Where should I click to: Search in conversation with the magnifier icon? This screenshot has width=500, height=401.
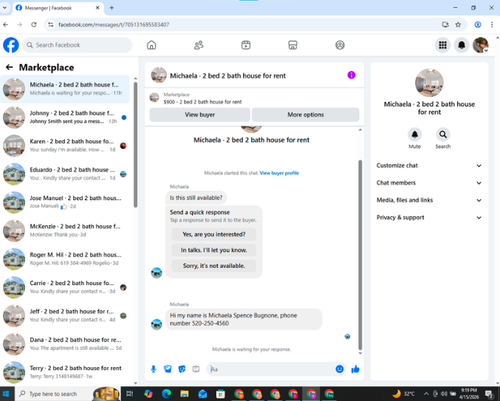443,134
